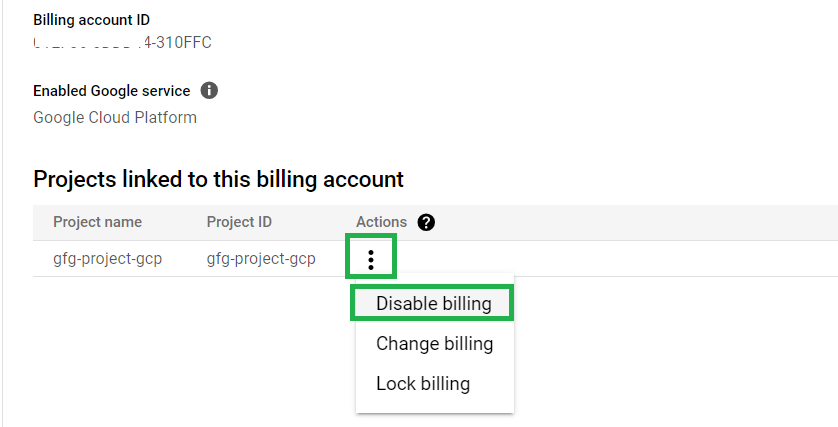Select Disable billing from the menu

pyautogui.click(x=433, y=304)
